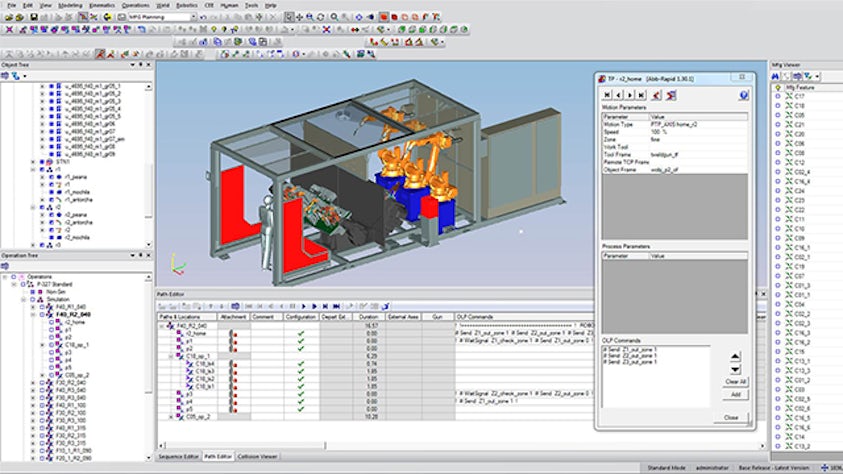
Task: Toggle visibility of r1_peana in Object Tree
Action: 52,177
